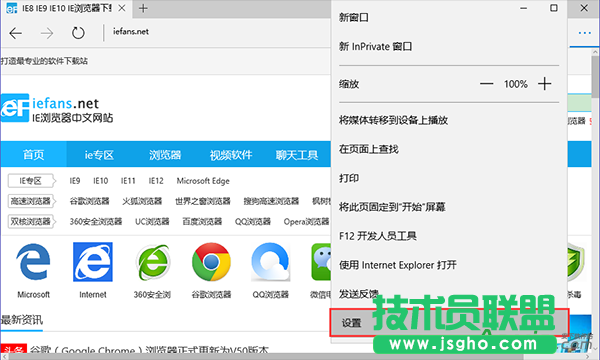Open the Internet Explorer icon
Viewport: 600px width, 360px height.
pos(93,262)
